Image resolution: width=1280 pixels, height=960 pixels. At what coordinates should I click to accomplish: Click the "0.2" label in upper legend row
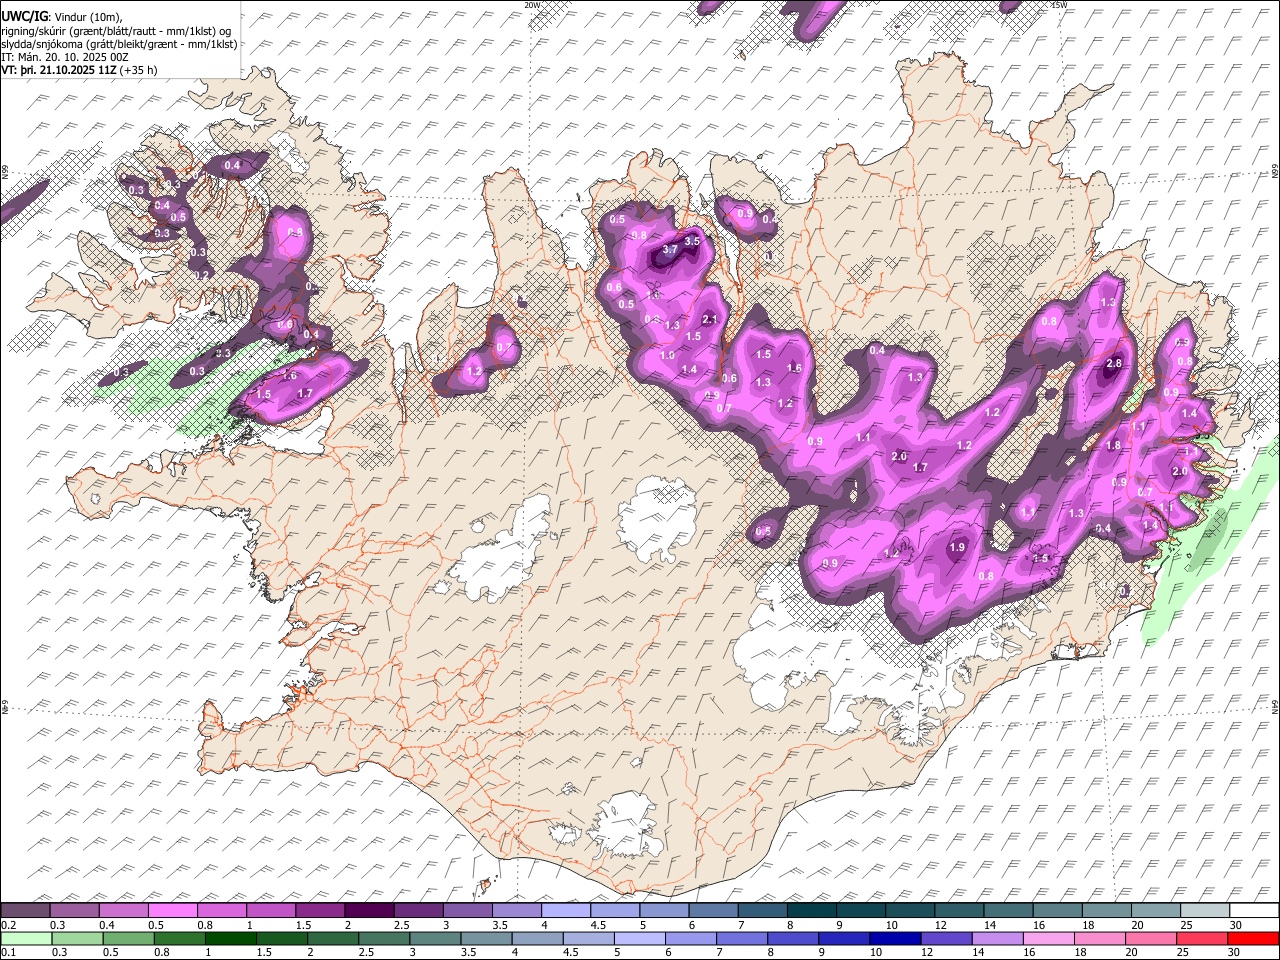point(8,925)
